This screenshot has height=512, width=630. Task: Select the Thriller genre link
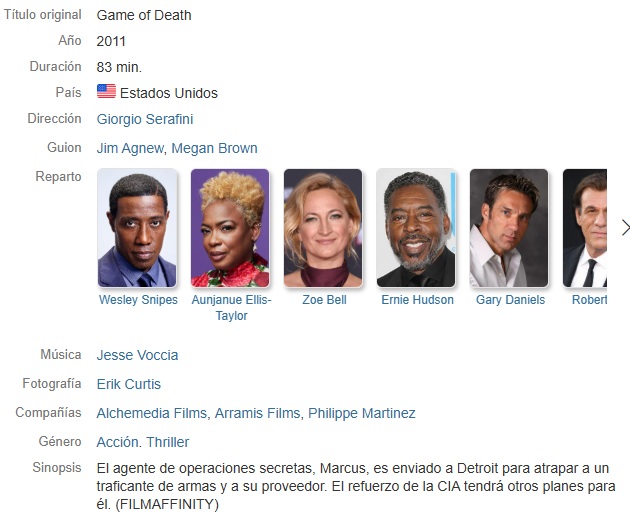[x=168, y=442]
